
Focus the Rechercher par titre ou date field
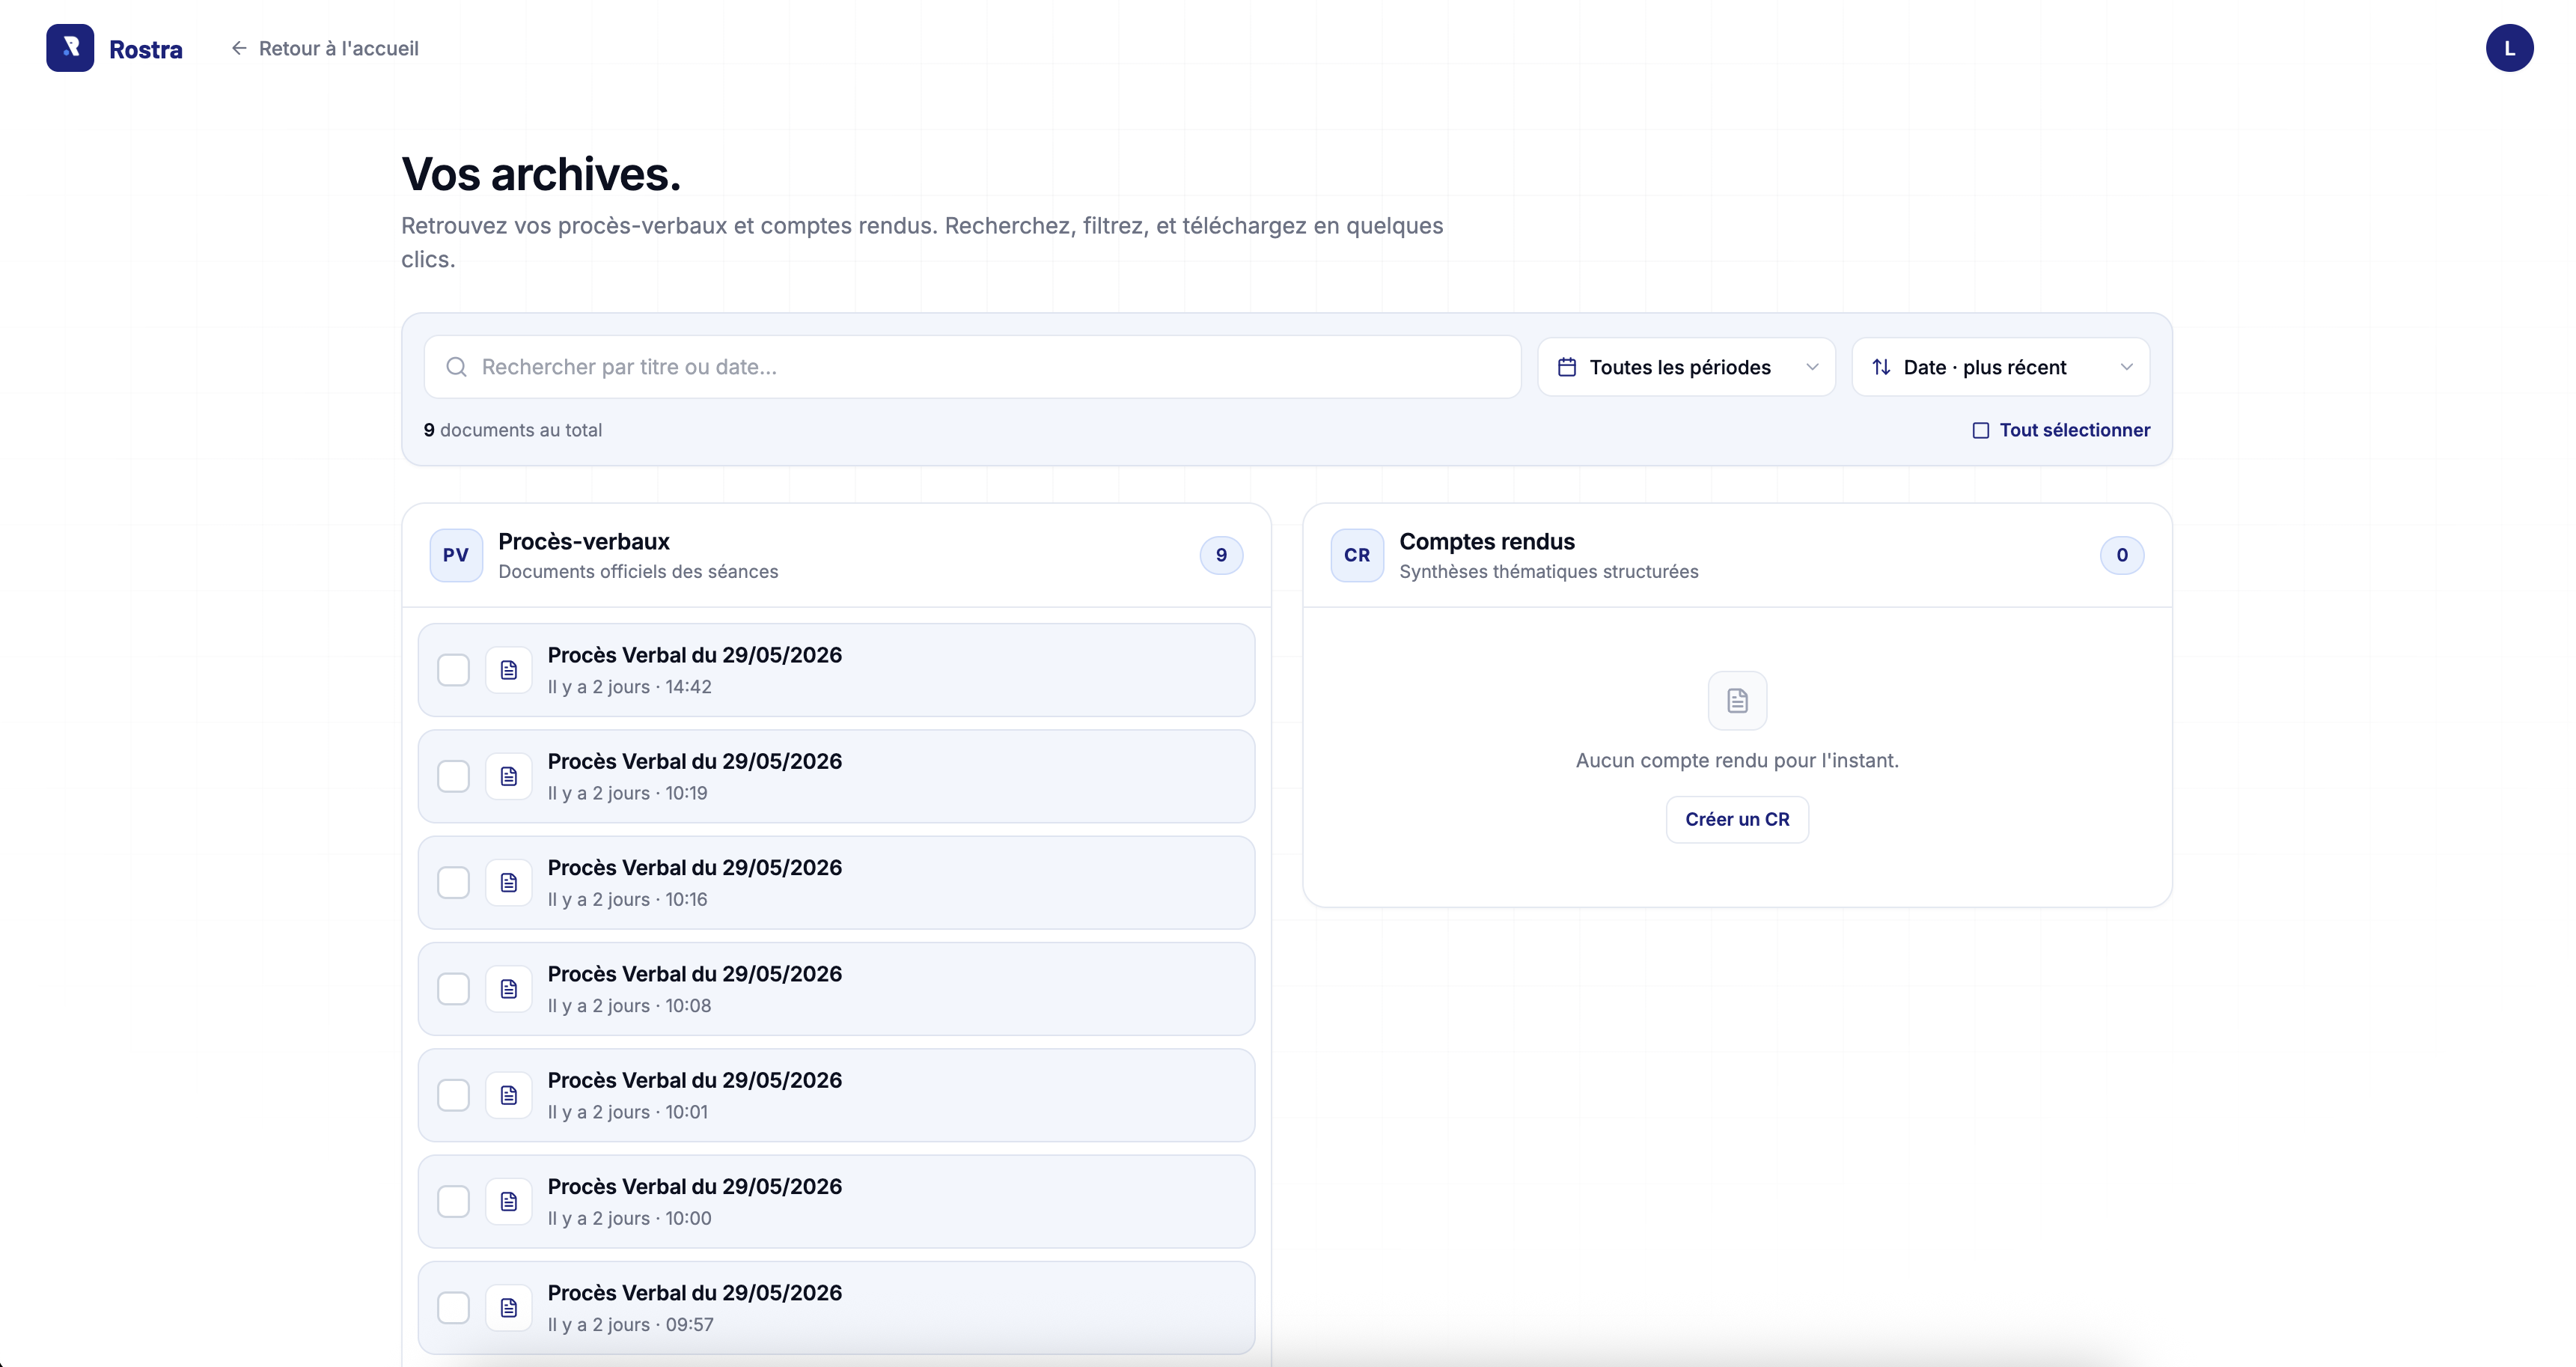click(972, 367)
